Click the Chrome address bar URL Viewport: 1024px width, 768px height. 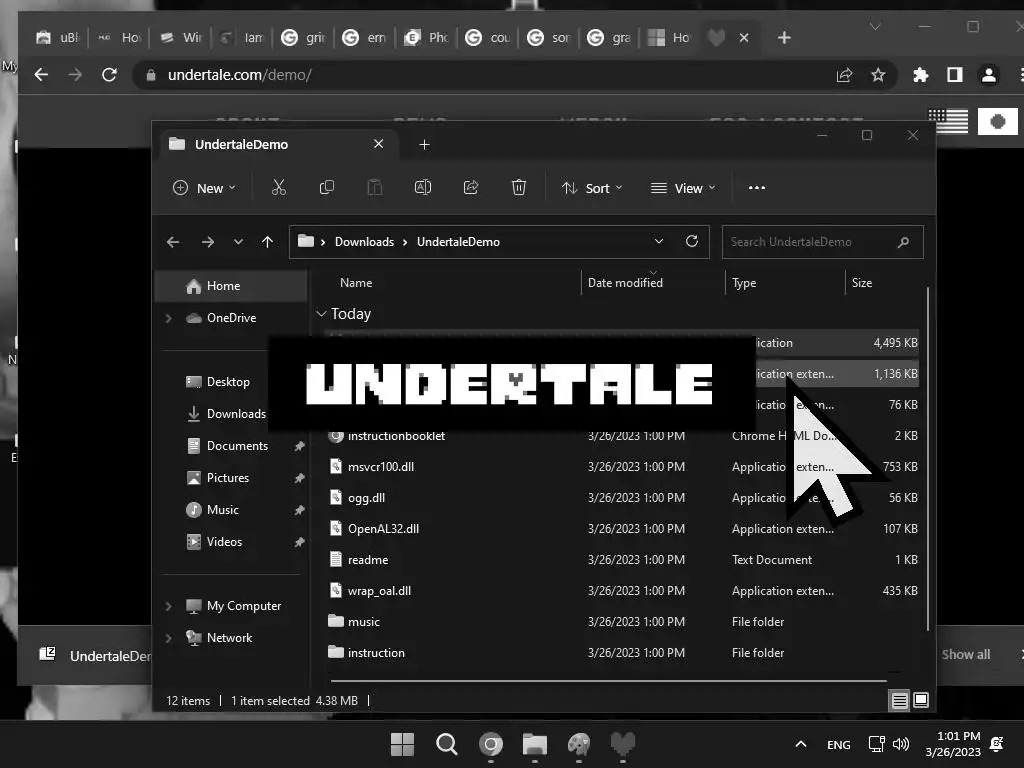coord(239,75)
